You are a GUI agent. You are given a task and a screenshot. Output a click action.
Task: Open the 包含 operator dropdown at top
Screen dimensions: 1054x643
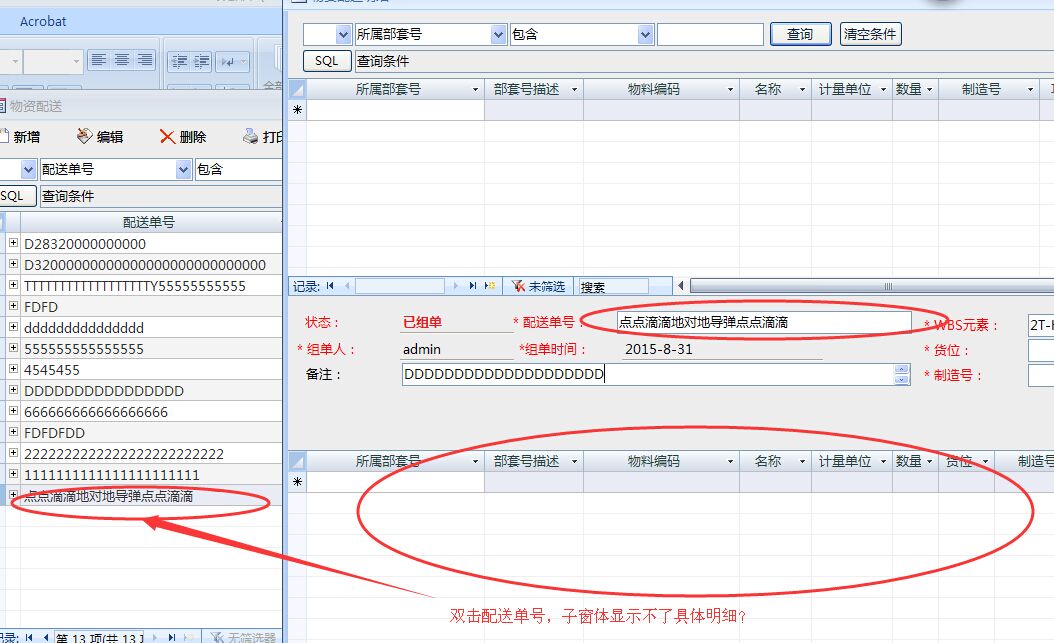(646, 34)
